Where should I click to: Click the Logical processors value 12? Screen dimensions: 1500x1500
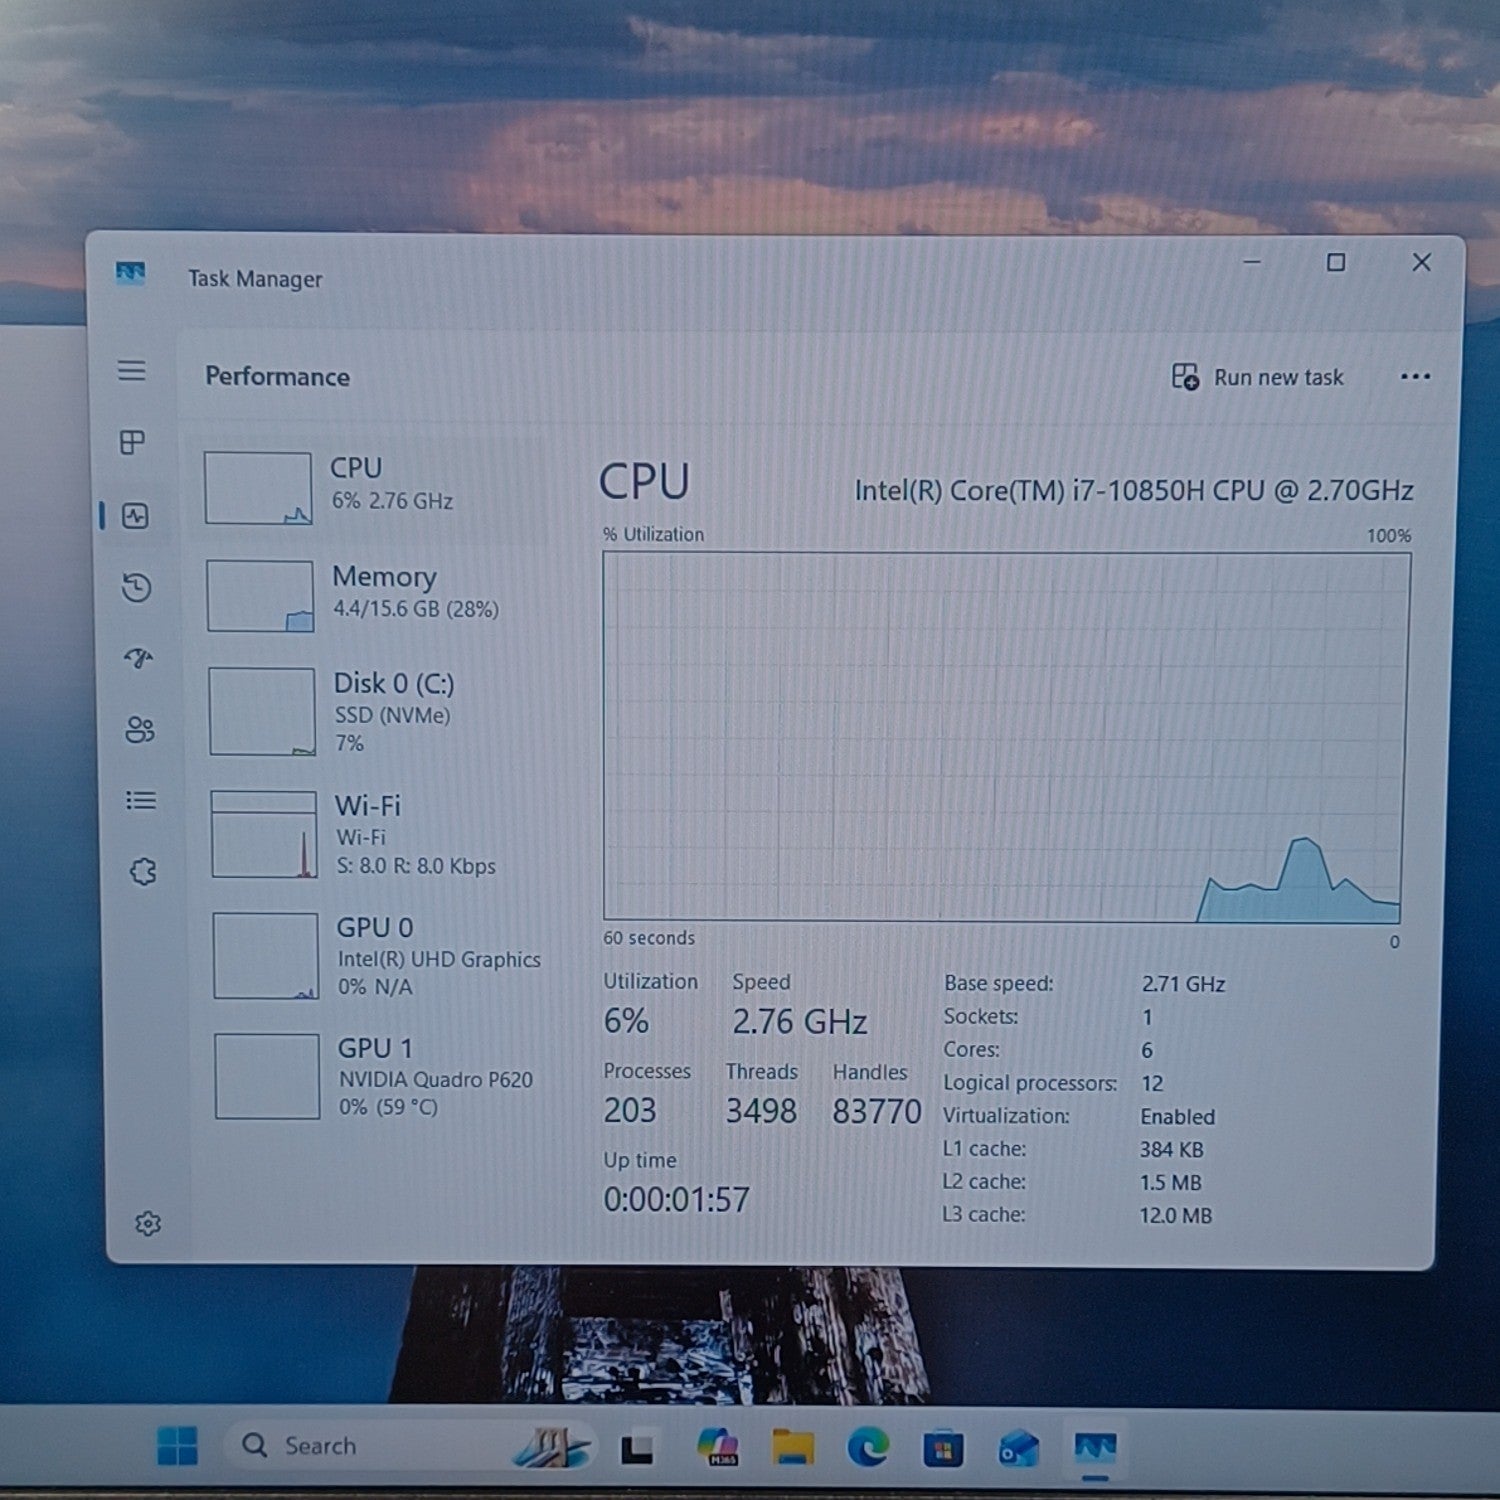coord(1152,1083)
